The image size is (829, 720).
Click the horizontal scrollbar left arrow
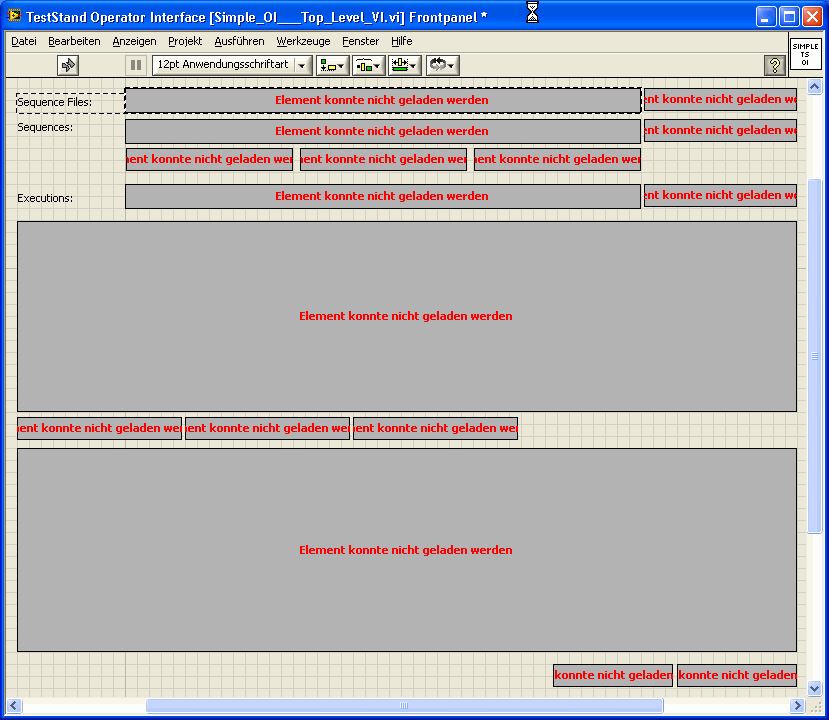14,705
